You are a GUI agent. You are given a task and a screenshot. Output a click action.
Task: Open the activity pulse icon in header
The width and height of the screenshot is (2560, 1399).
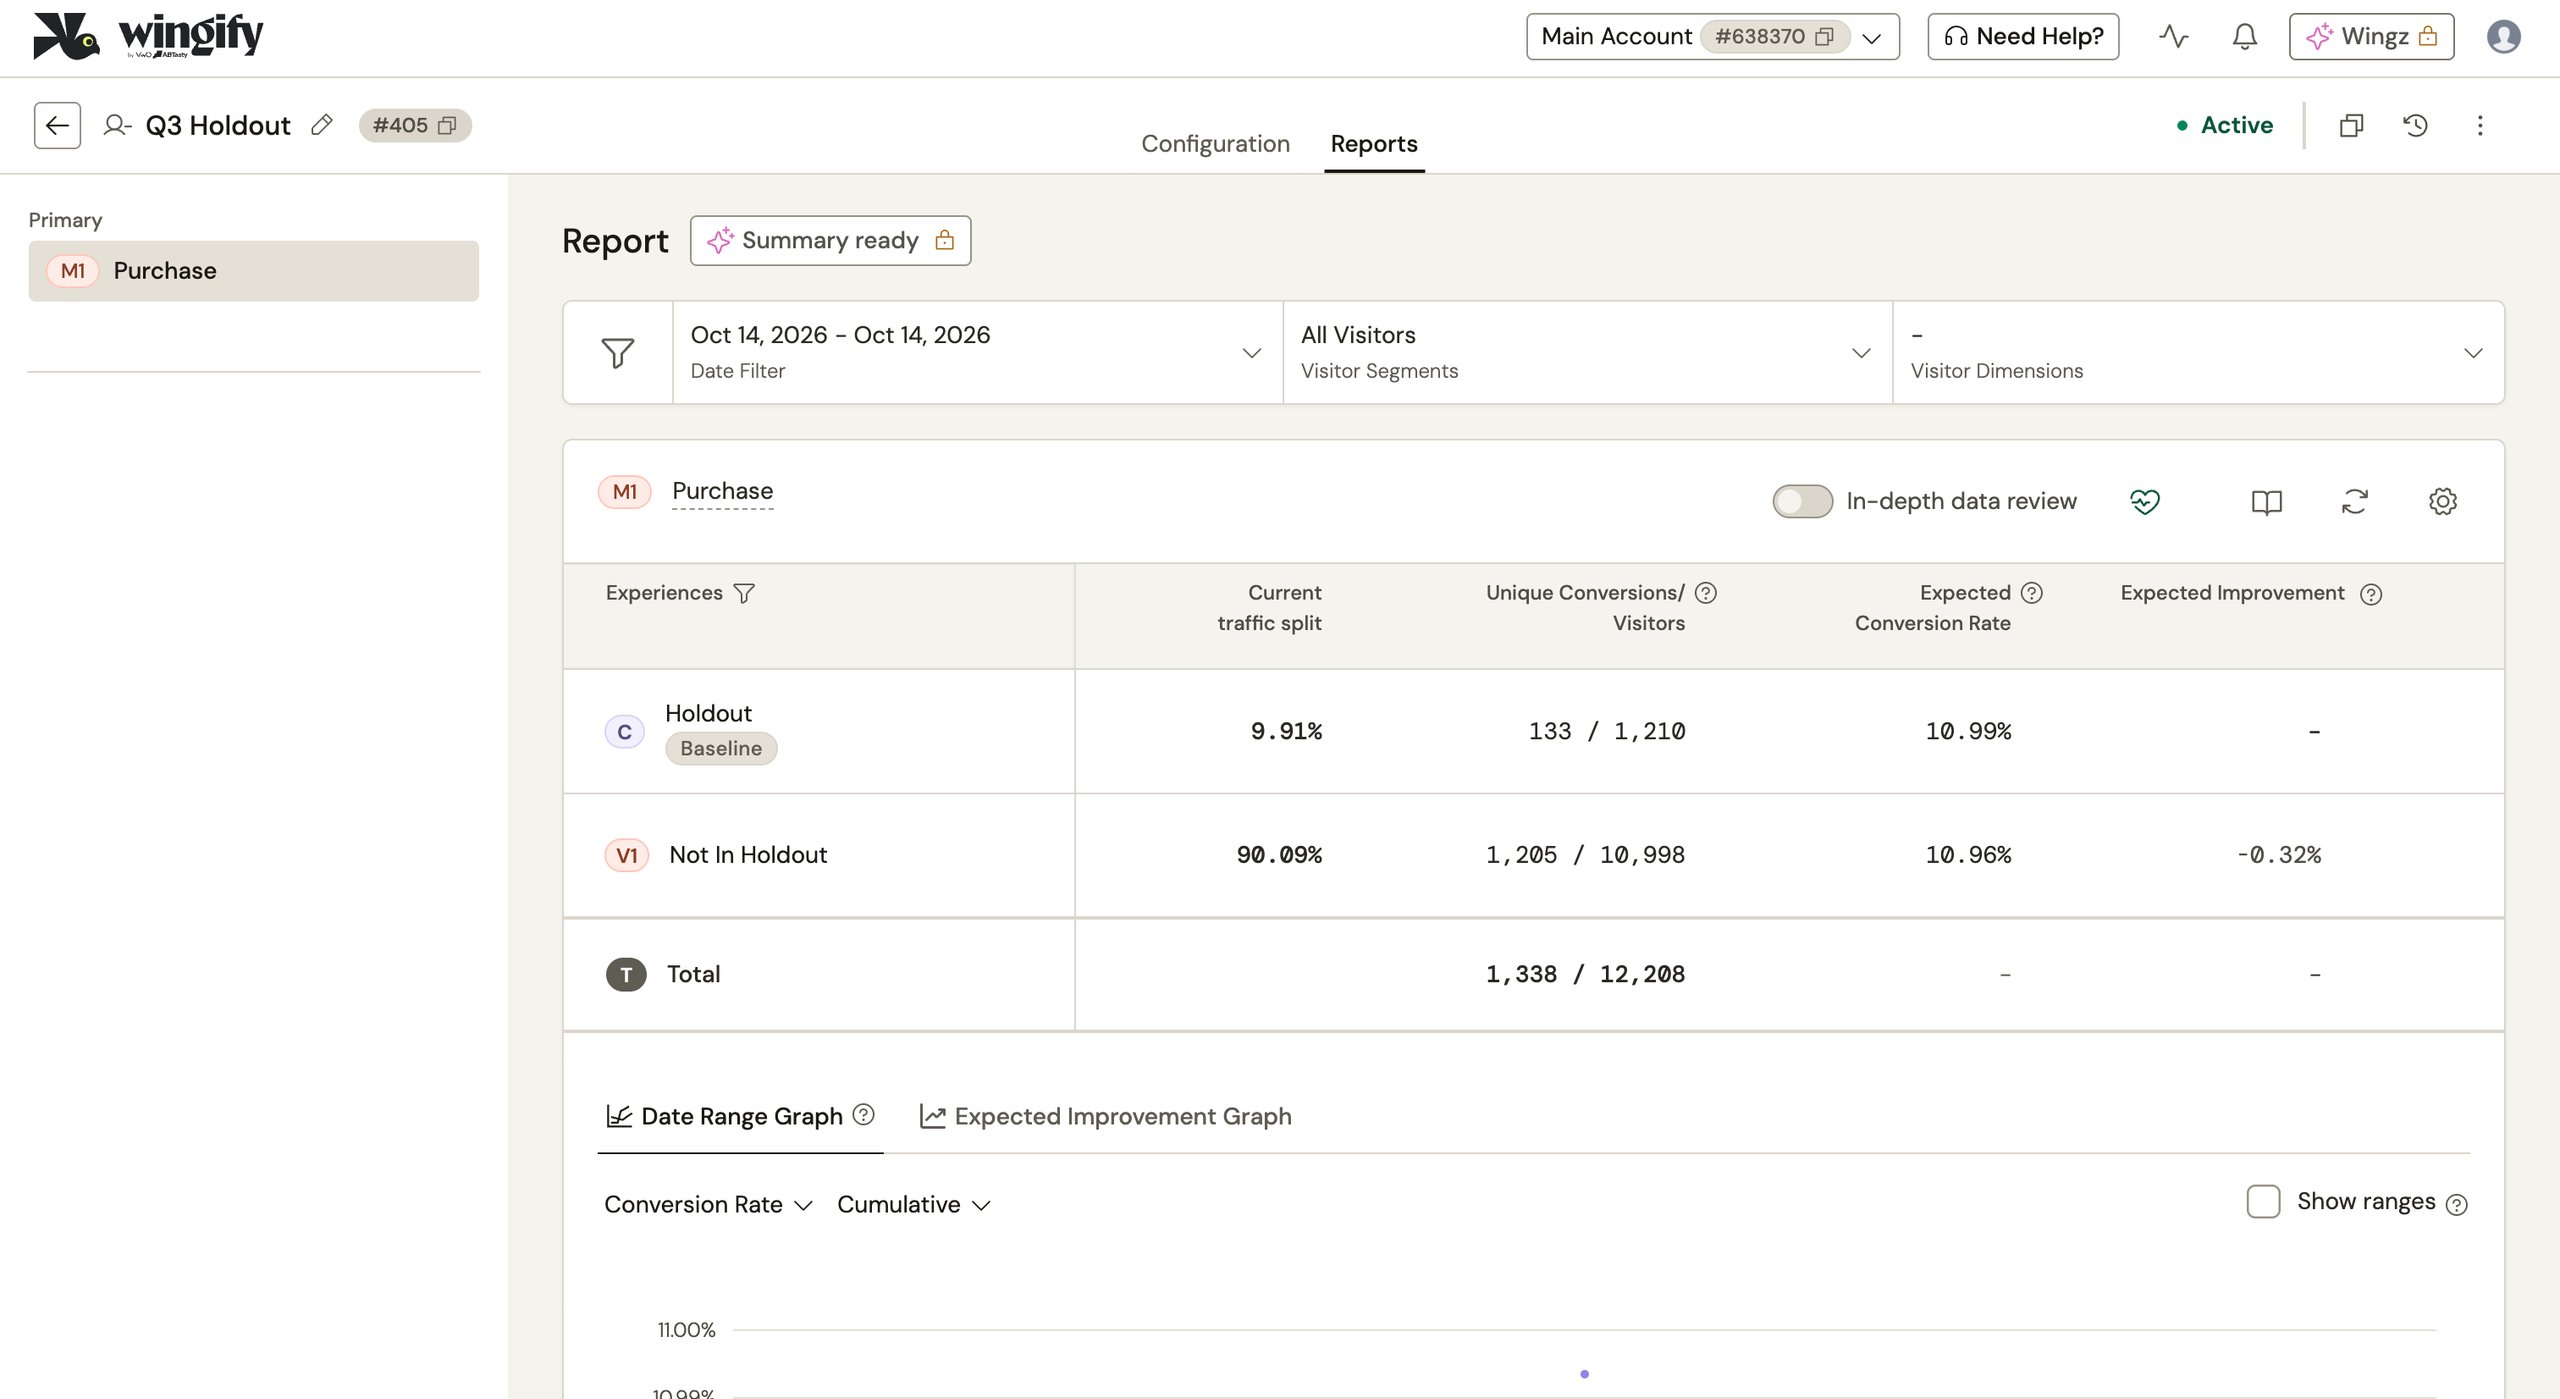tap(2173, 37)
